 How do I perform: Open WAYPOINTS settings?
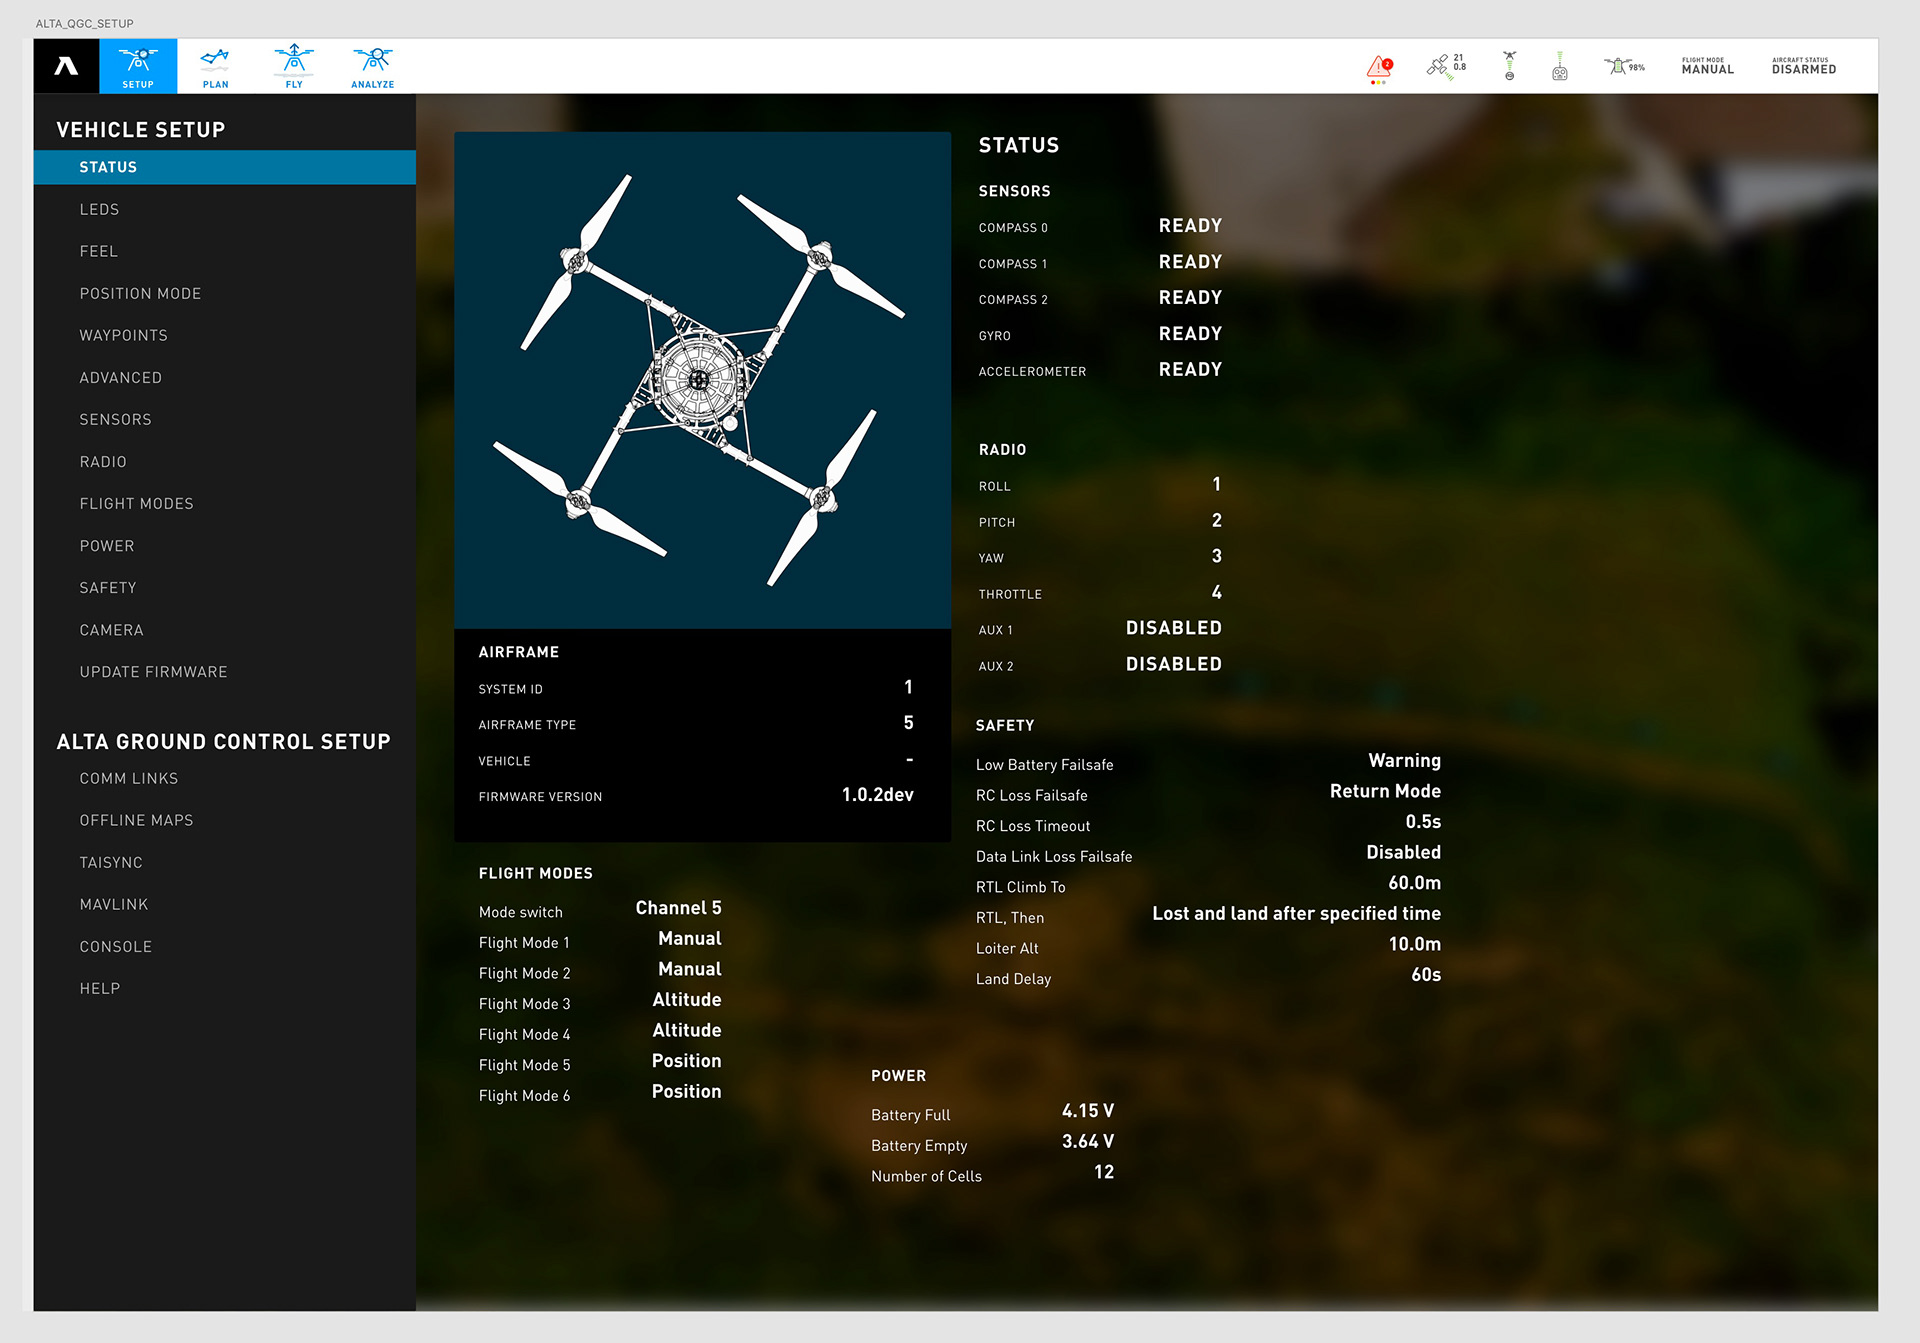click(x=123, y=335)
